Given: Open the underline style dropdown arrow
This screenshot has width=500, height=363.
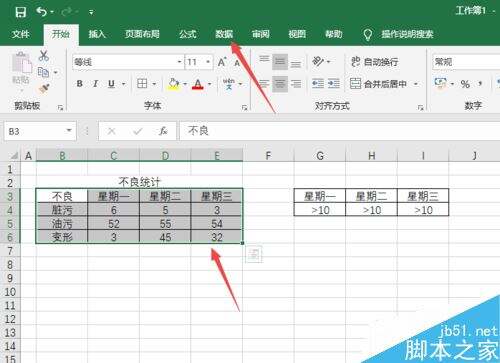Looking at the screenshot, I should coord(124,84).
